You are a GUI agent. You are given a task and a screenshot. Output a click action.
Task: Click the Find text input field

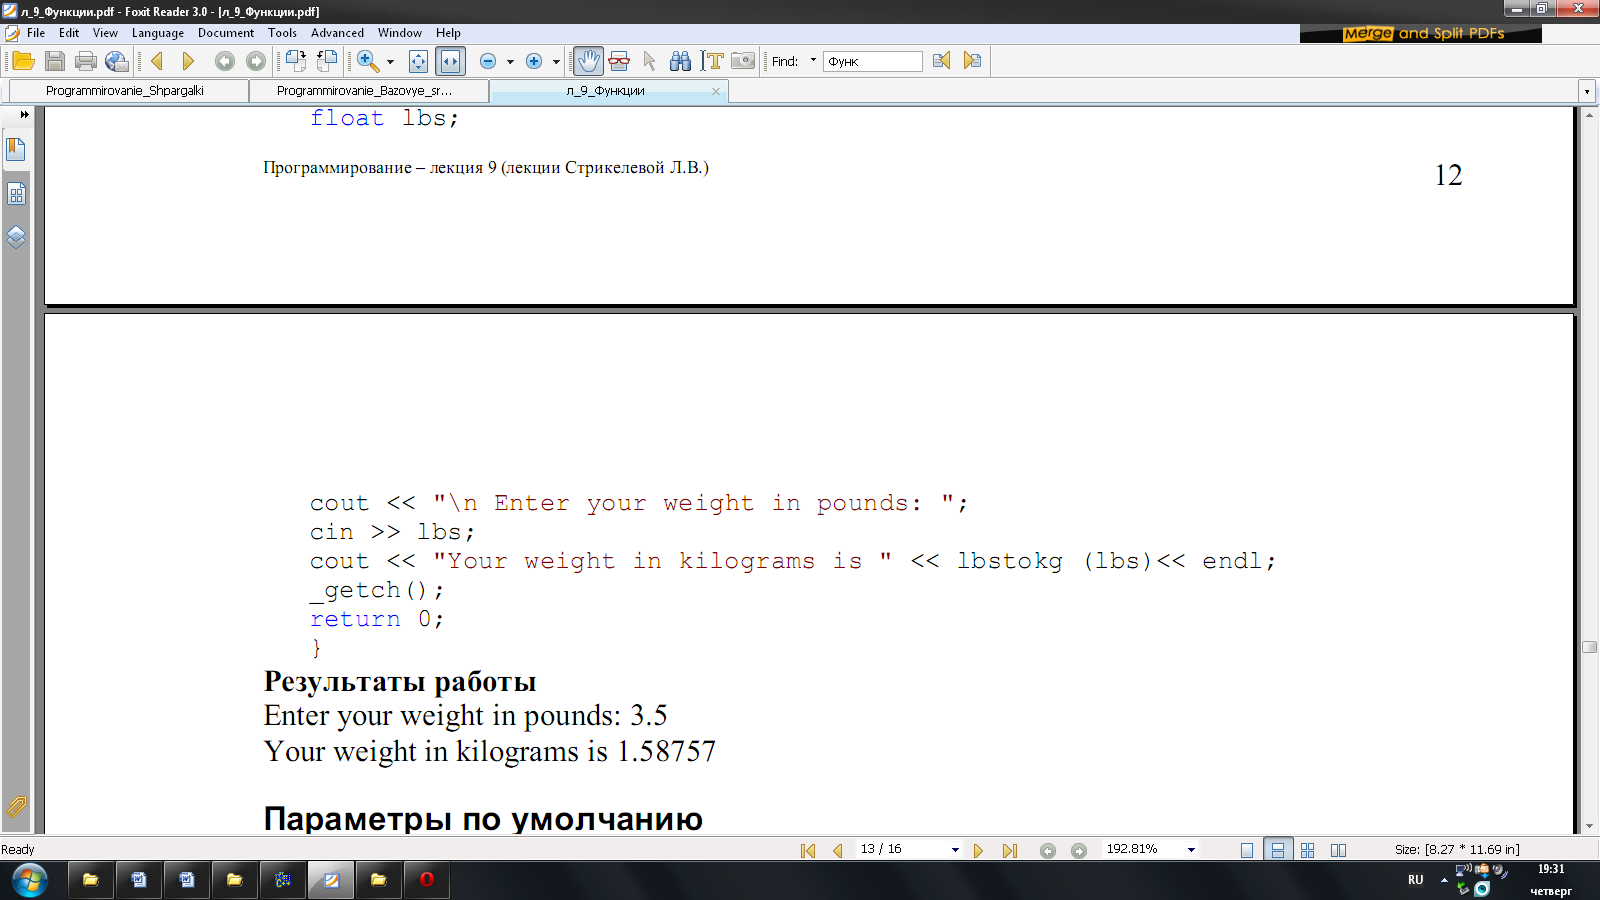(x=872, y=61)
